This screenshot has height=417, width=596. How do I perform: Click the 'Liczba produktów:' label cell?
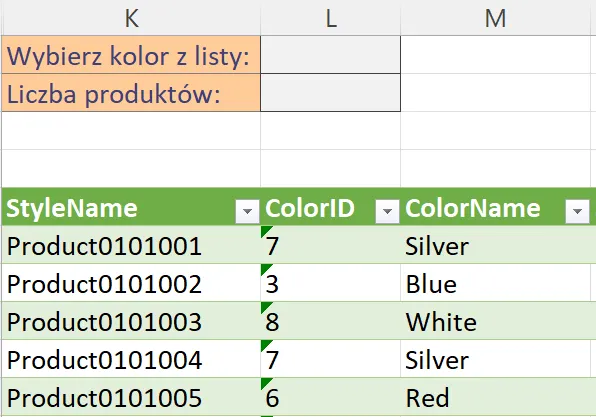(x=131, y=93)
